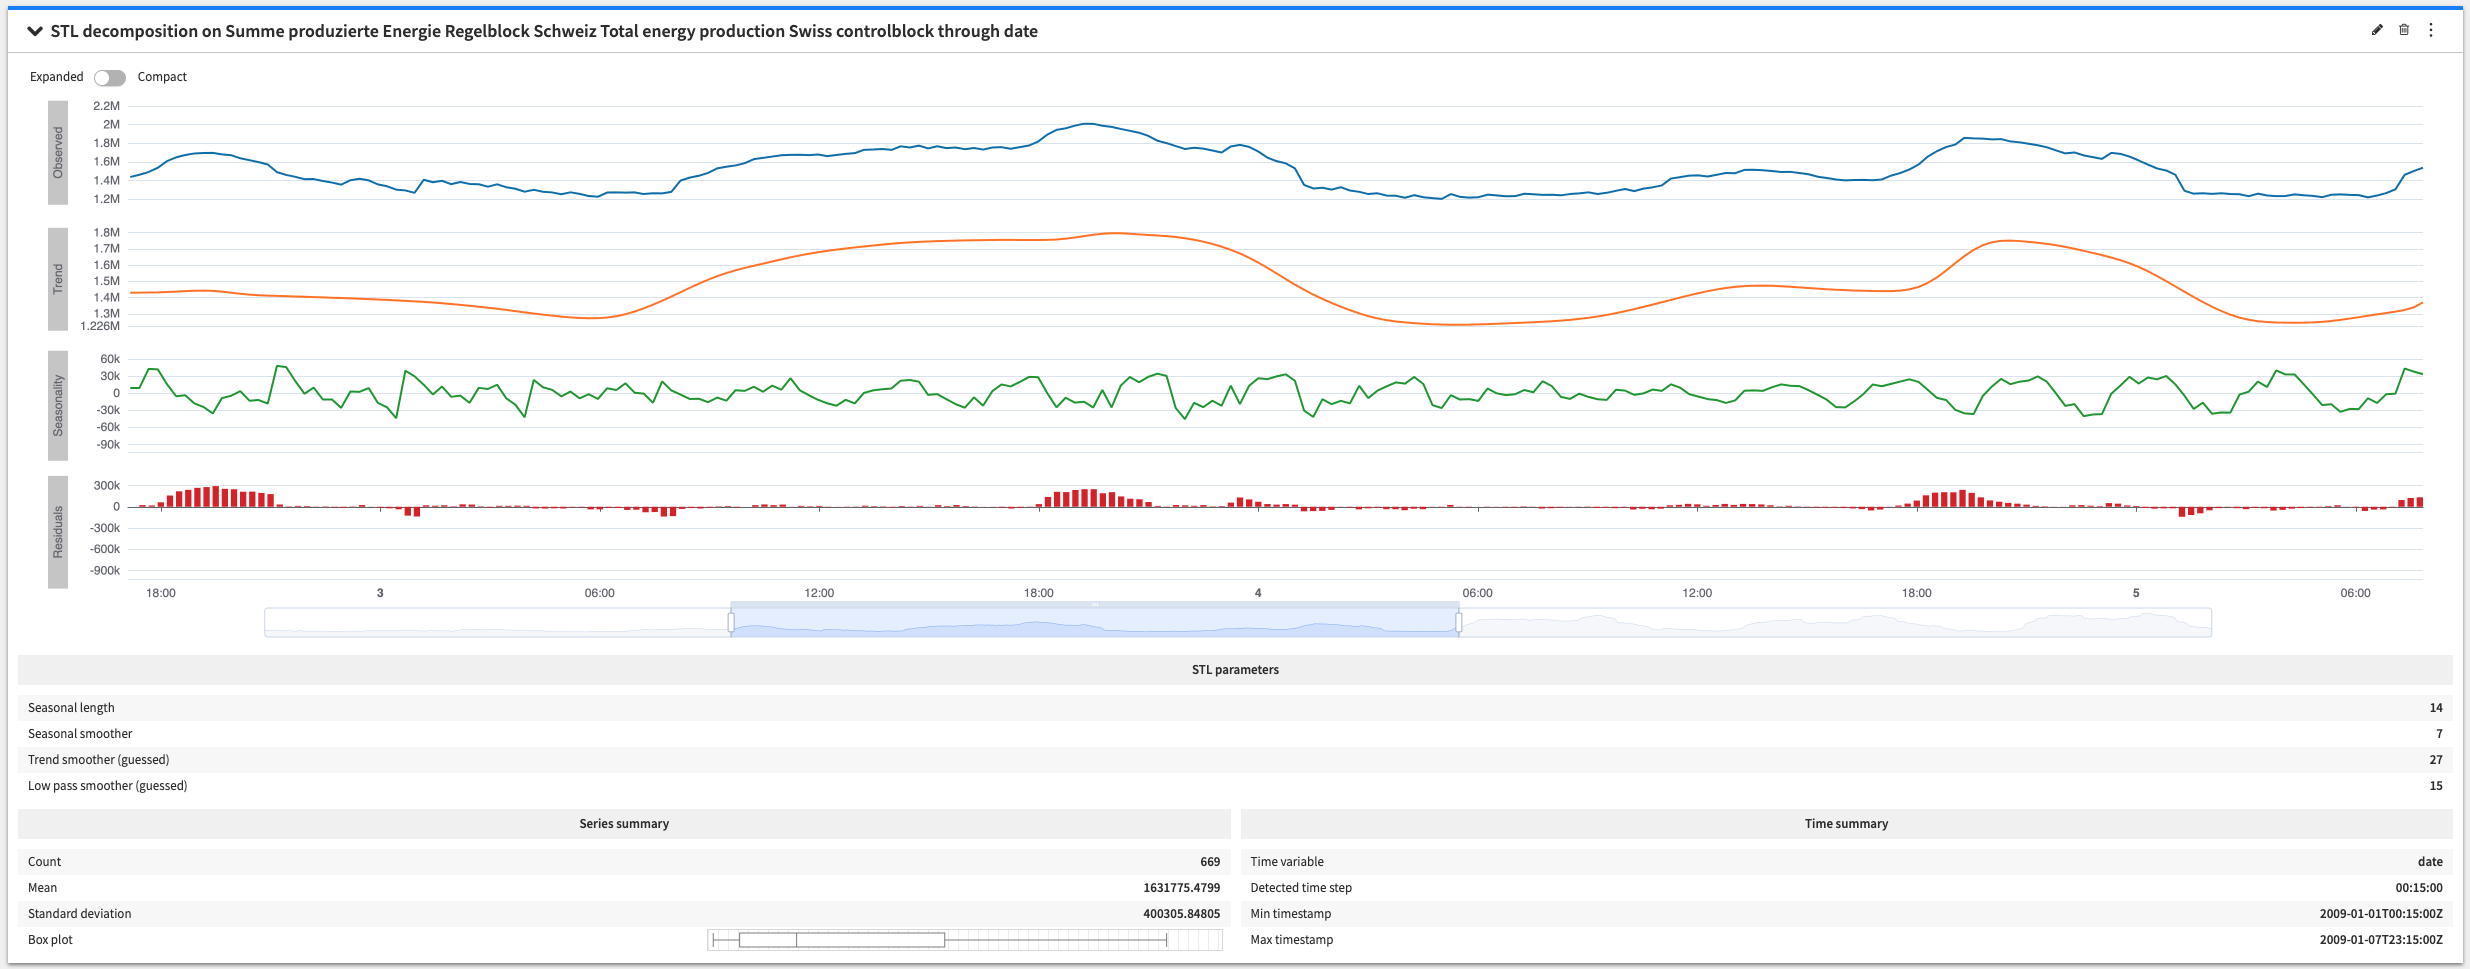Click the box plot graphic
The width and height of the screenshot is (2470, 969).
click(x=965, y=940)
